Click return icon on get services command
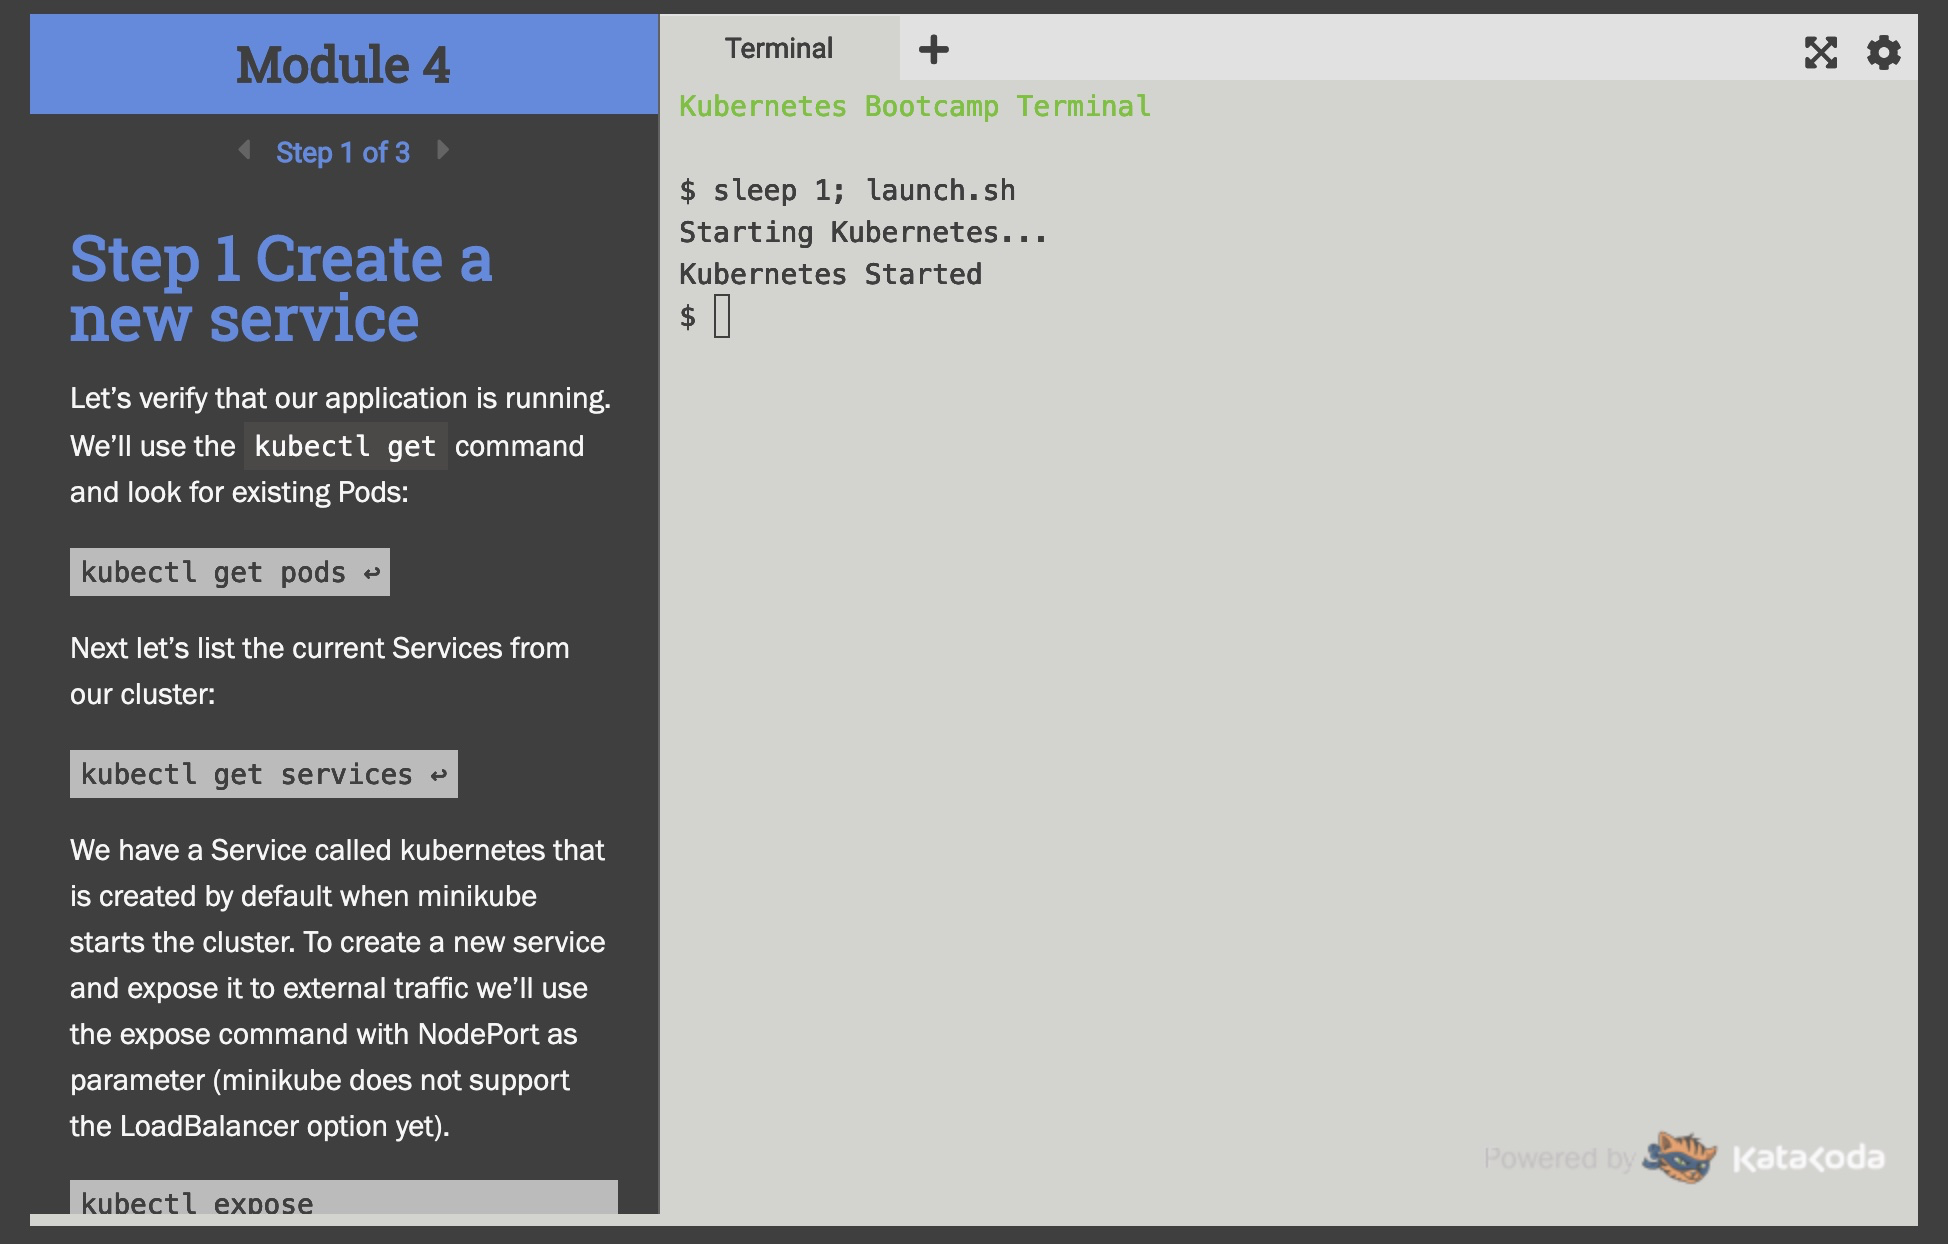 439,775
